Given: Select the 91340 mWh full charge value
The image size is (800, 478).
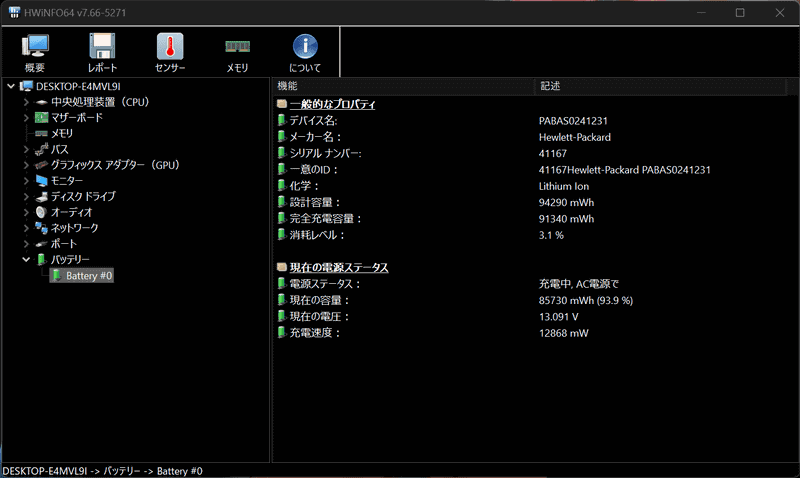Looking at the screenshot, I should tap(566, 219).
